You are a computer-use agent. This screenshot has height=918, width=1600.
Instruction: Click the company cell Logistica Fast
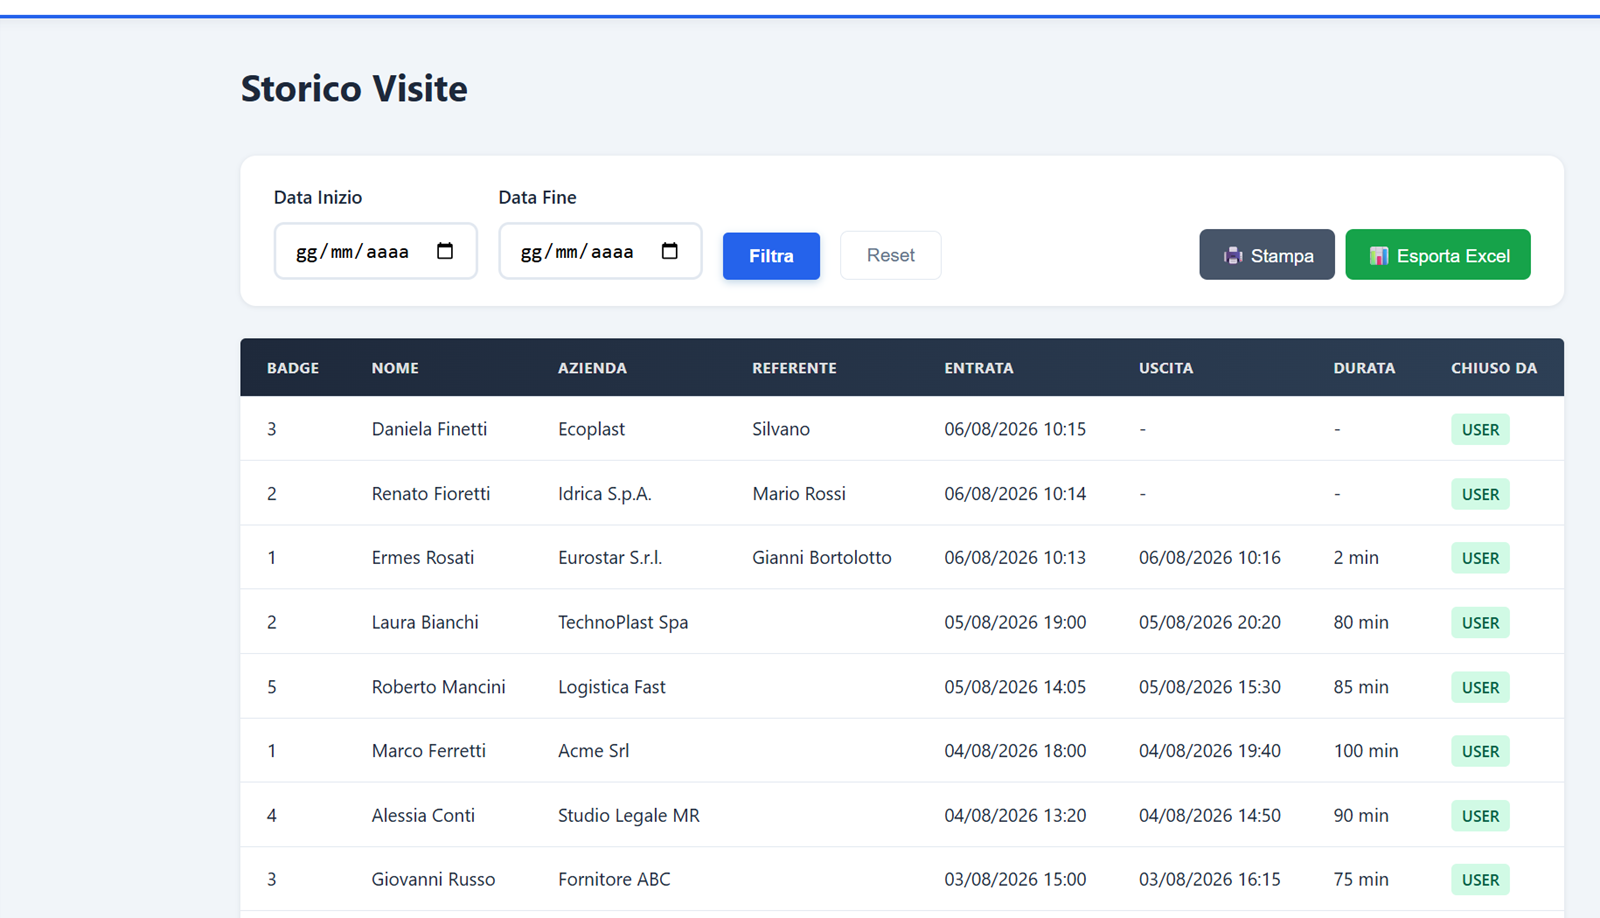pyautogui.click(x=611, y=687)
